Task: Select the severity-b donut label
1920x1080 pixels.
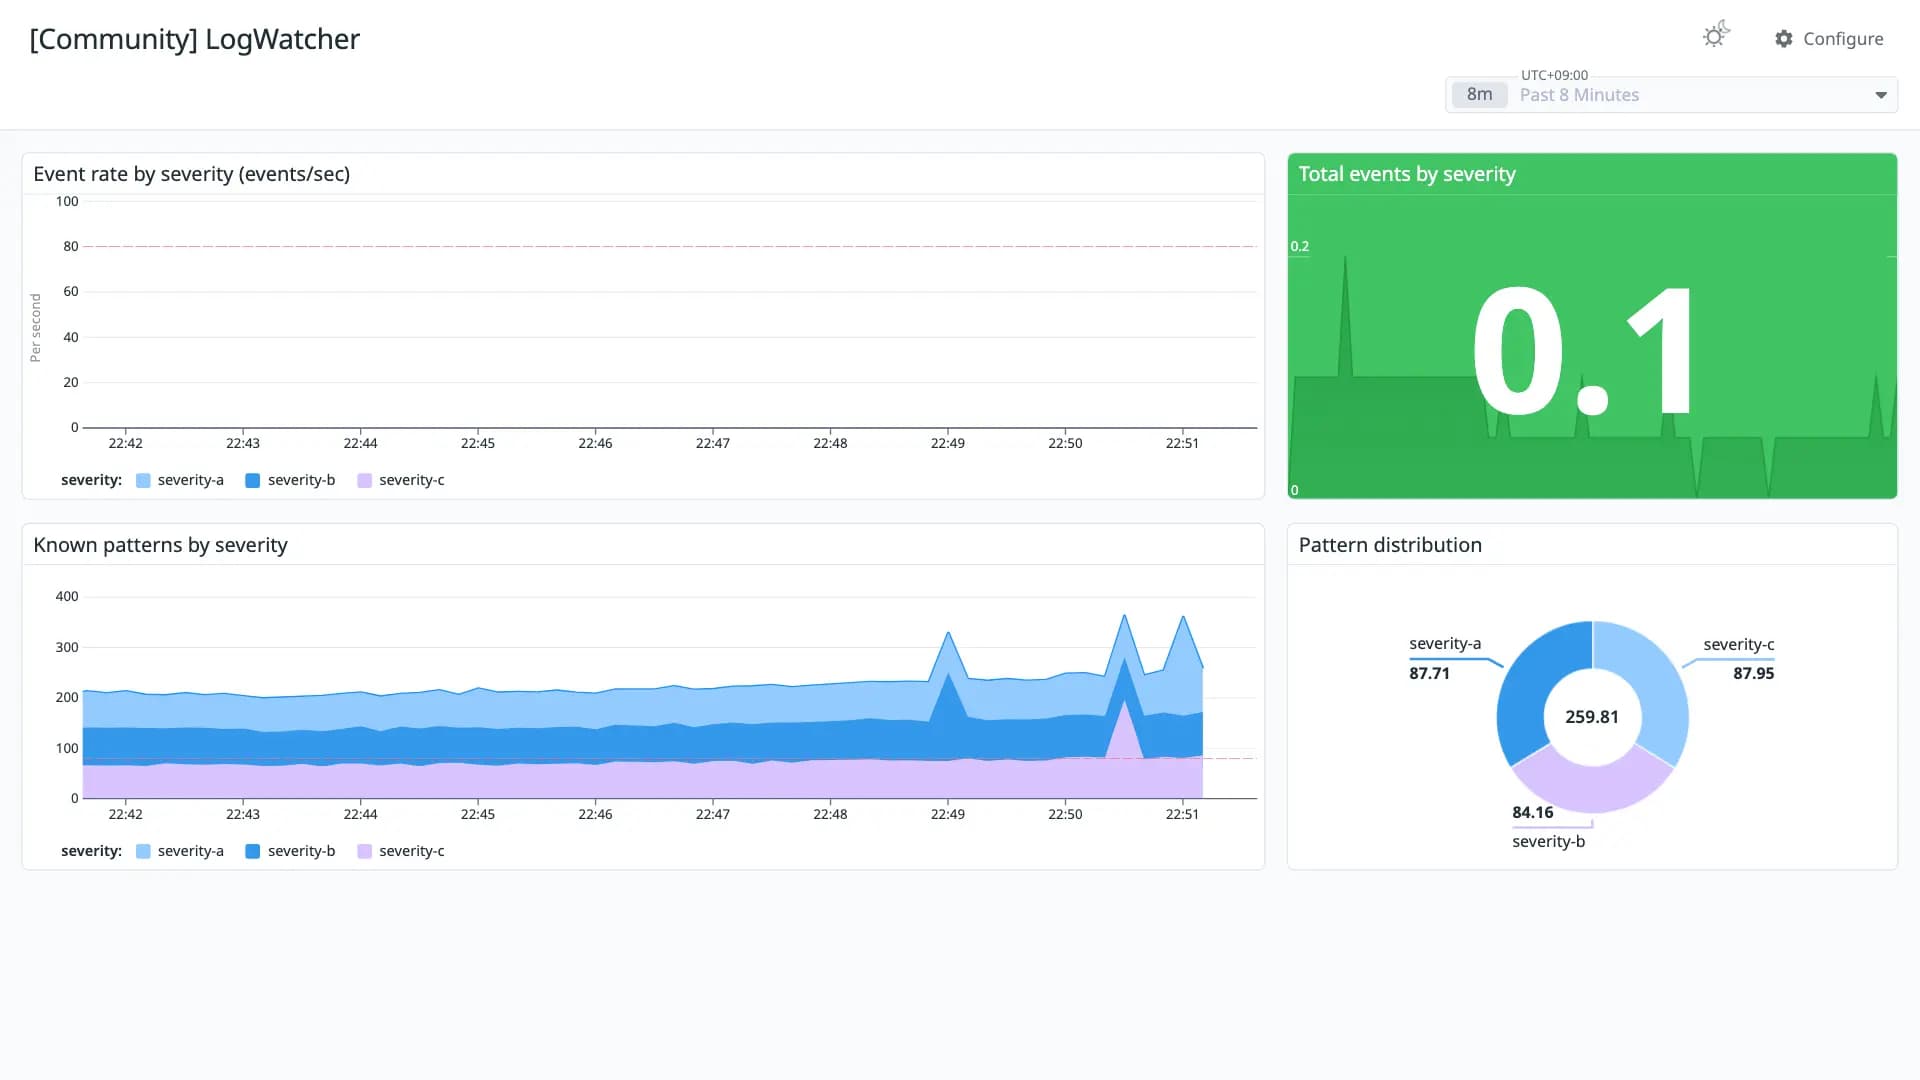Action: (x=1549, y=842)
